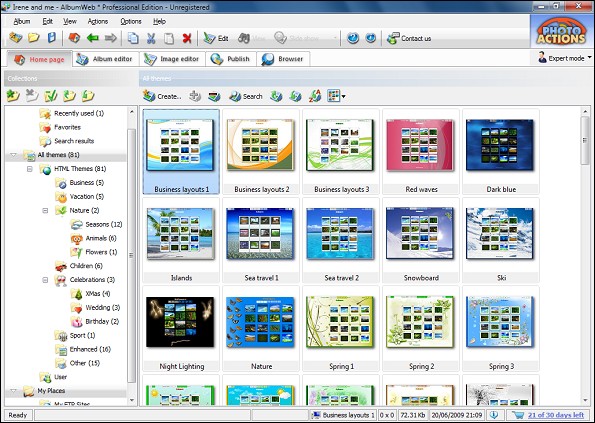The image size is (595, 423).
Task: Click the paste clipboard icon
Action: click(x=169, y=38)
